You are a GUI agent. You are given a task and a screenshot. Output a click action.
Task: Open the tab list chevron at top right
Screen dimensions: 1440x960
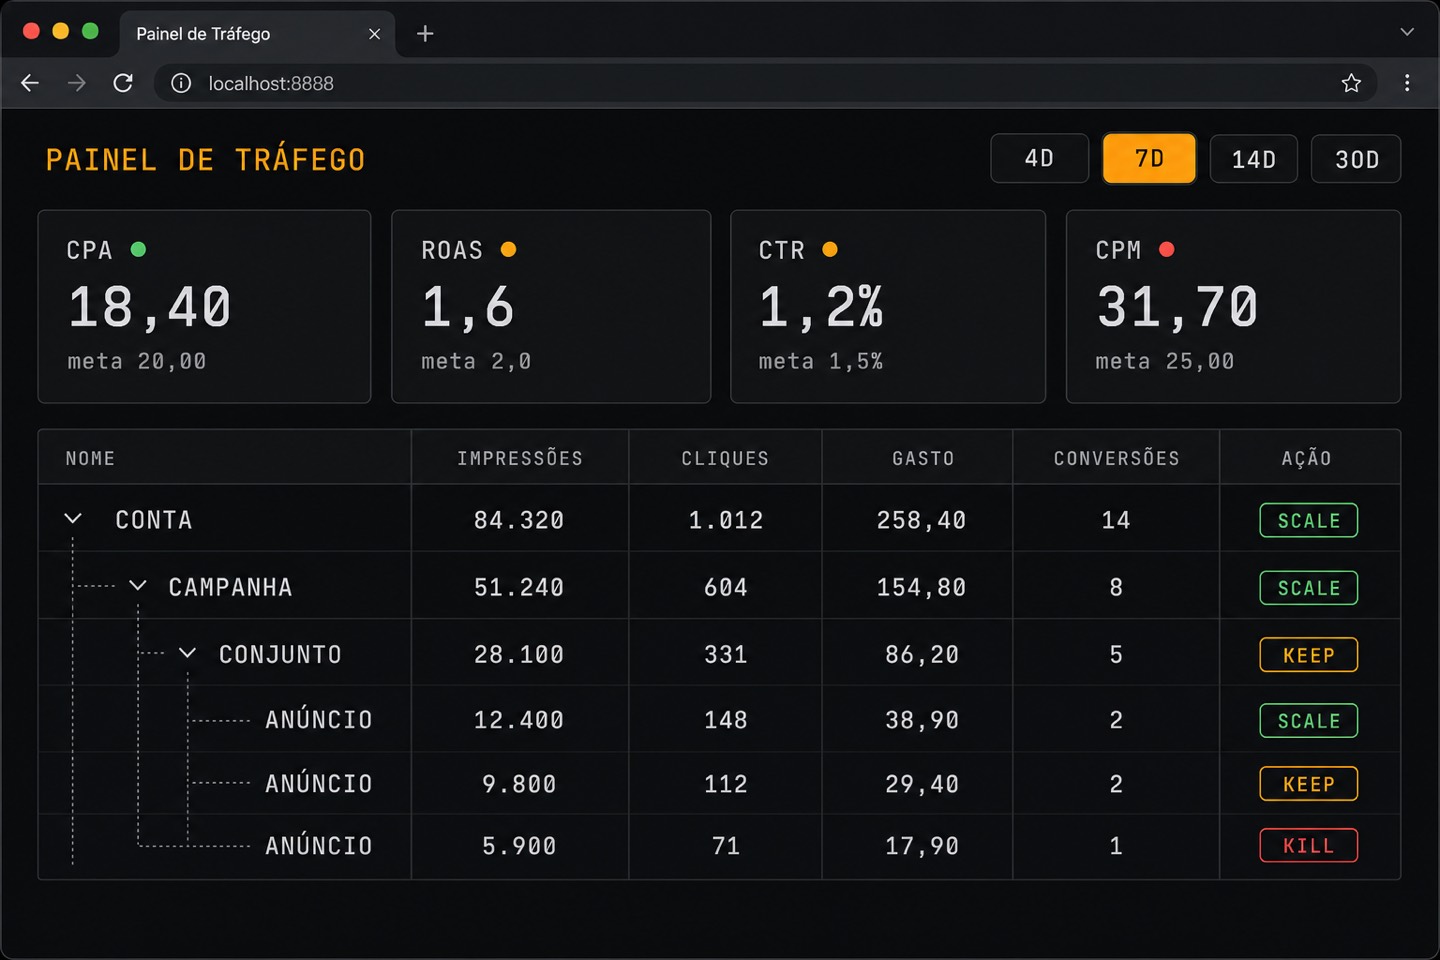pos(1407,32)
